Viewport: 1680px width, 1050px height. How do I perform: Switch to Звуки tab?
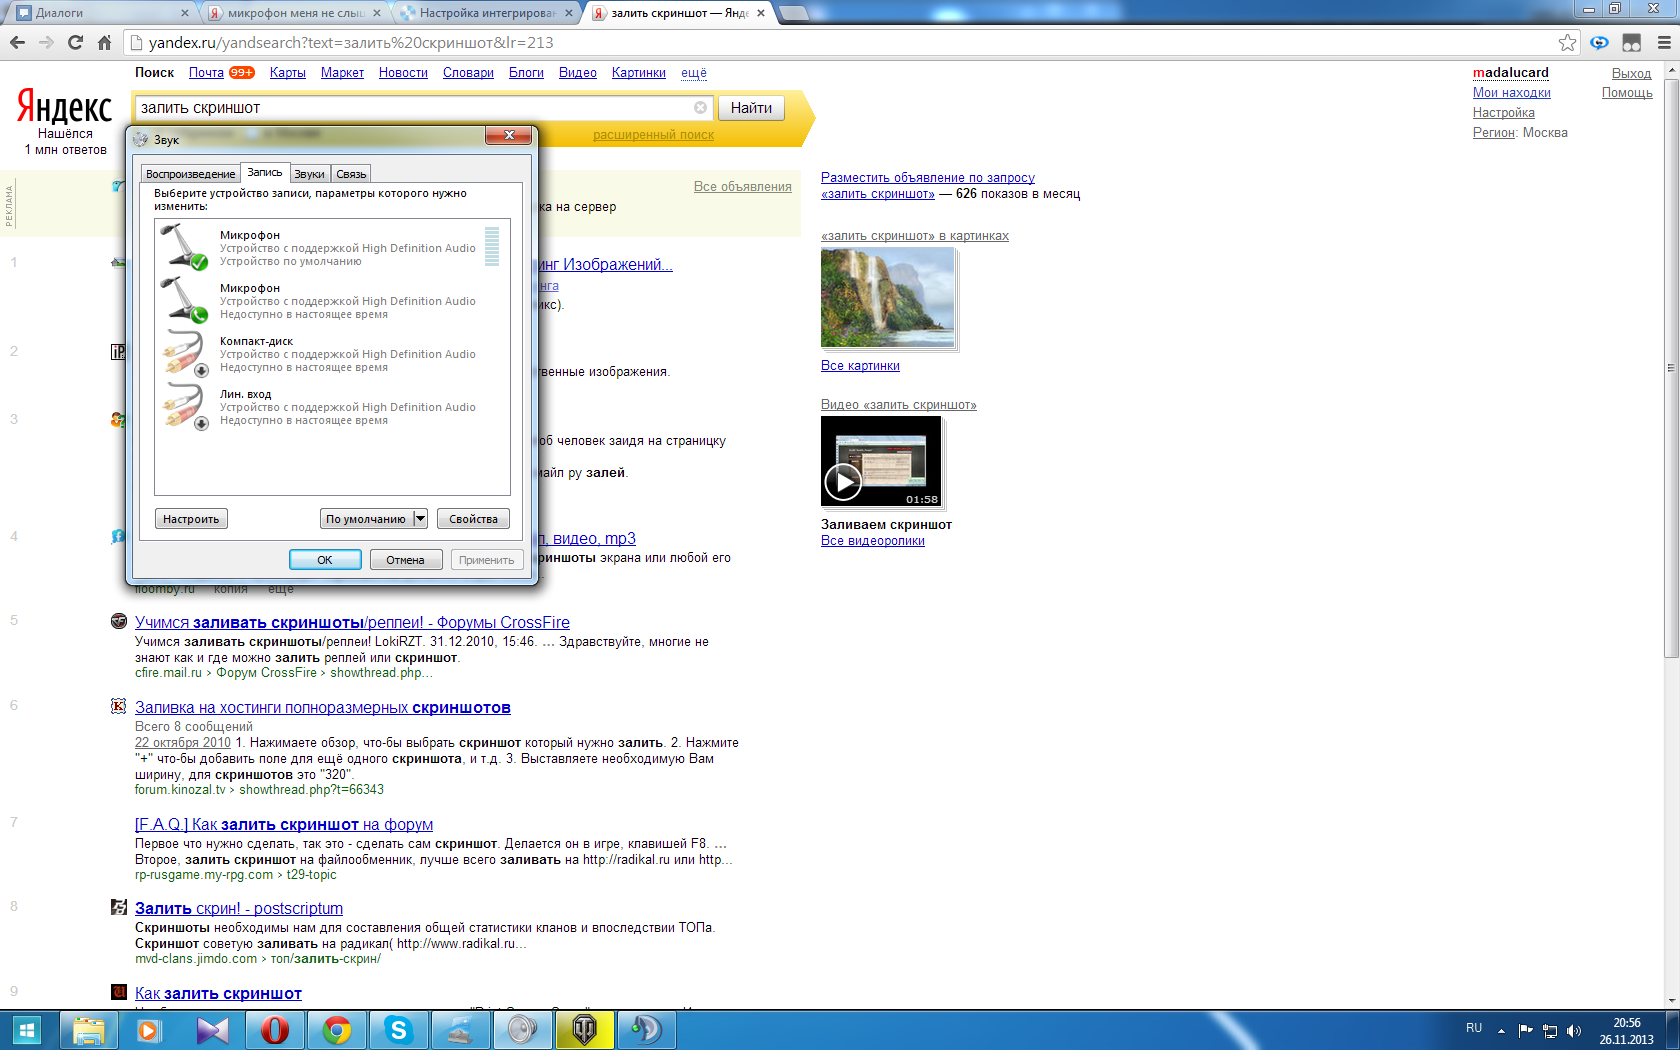tap(309, 174)
